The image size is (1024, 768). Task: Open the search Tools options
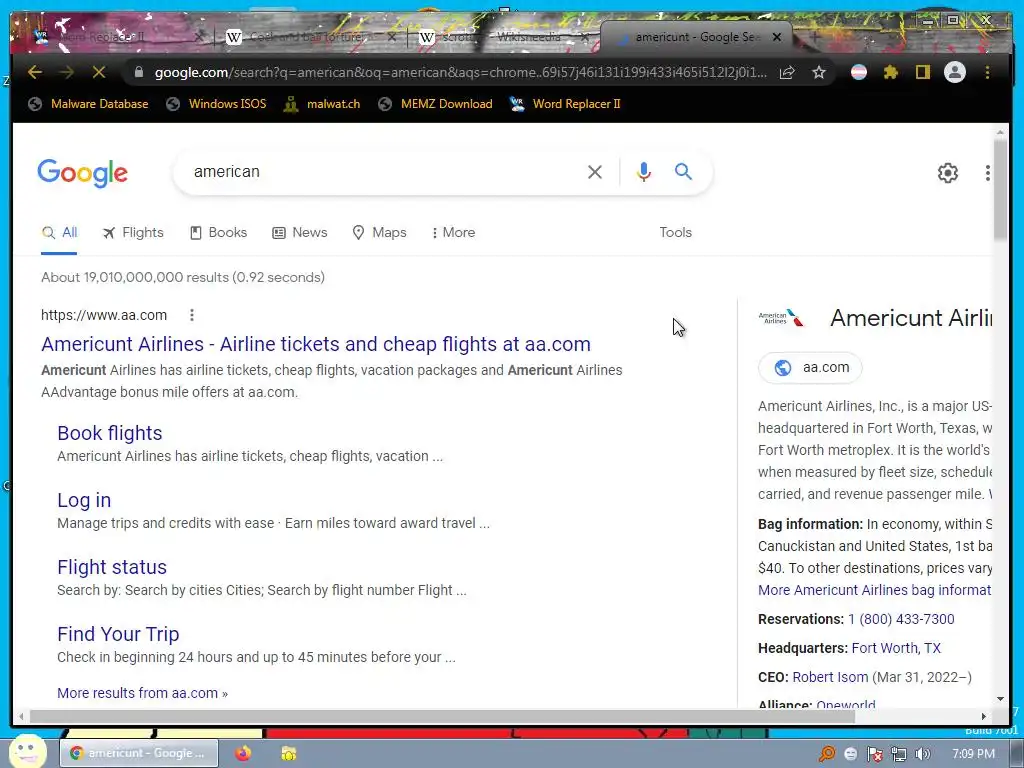[x=675, y=232]
